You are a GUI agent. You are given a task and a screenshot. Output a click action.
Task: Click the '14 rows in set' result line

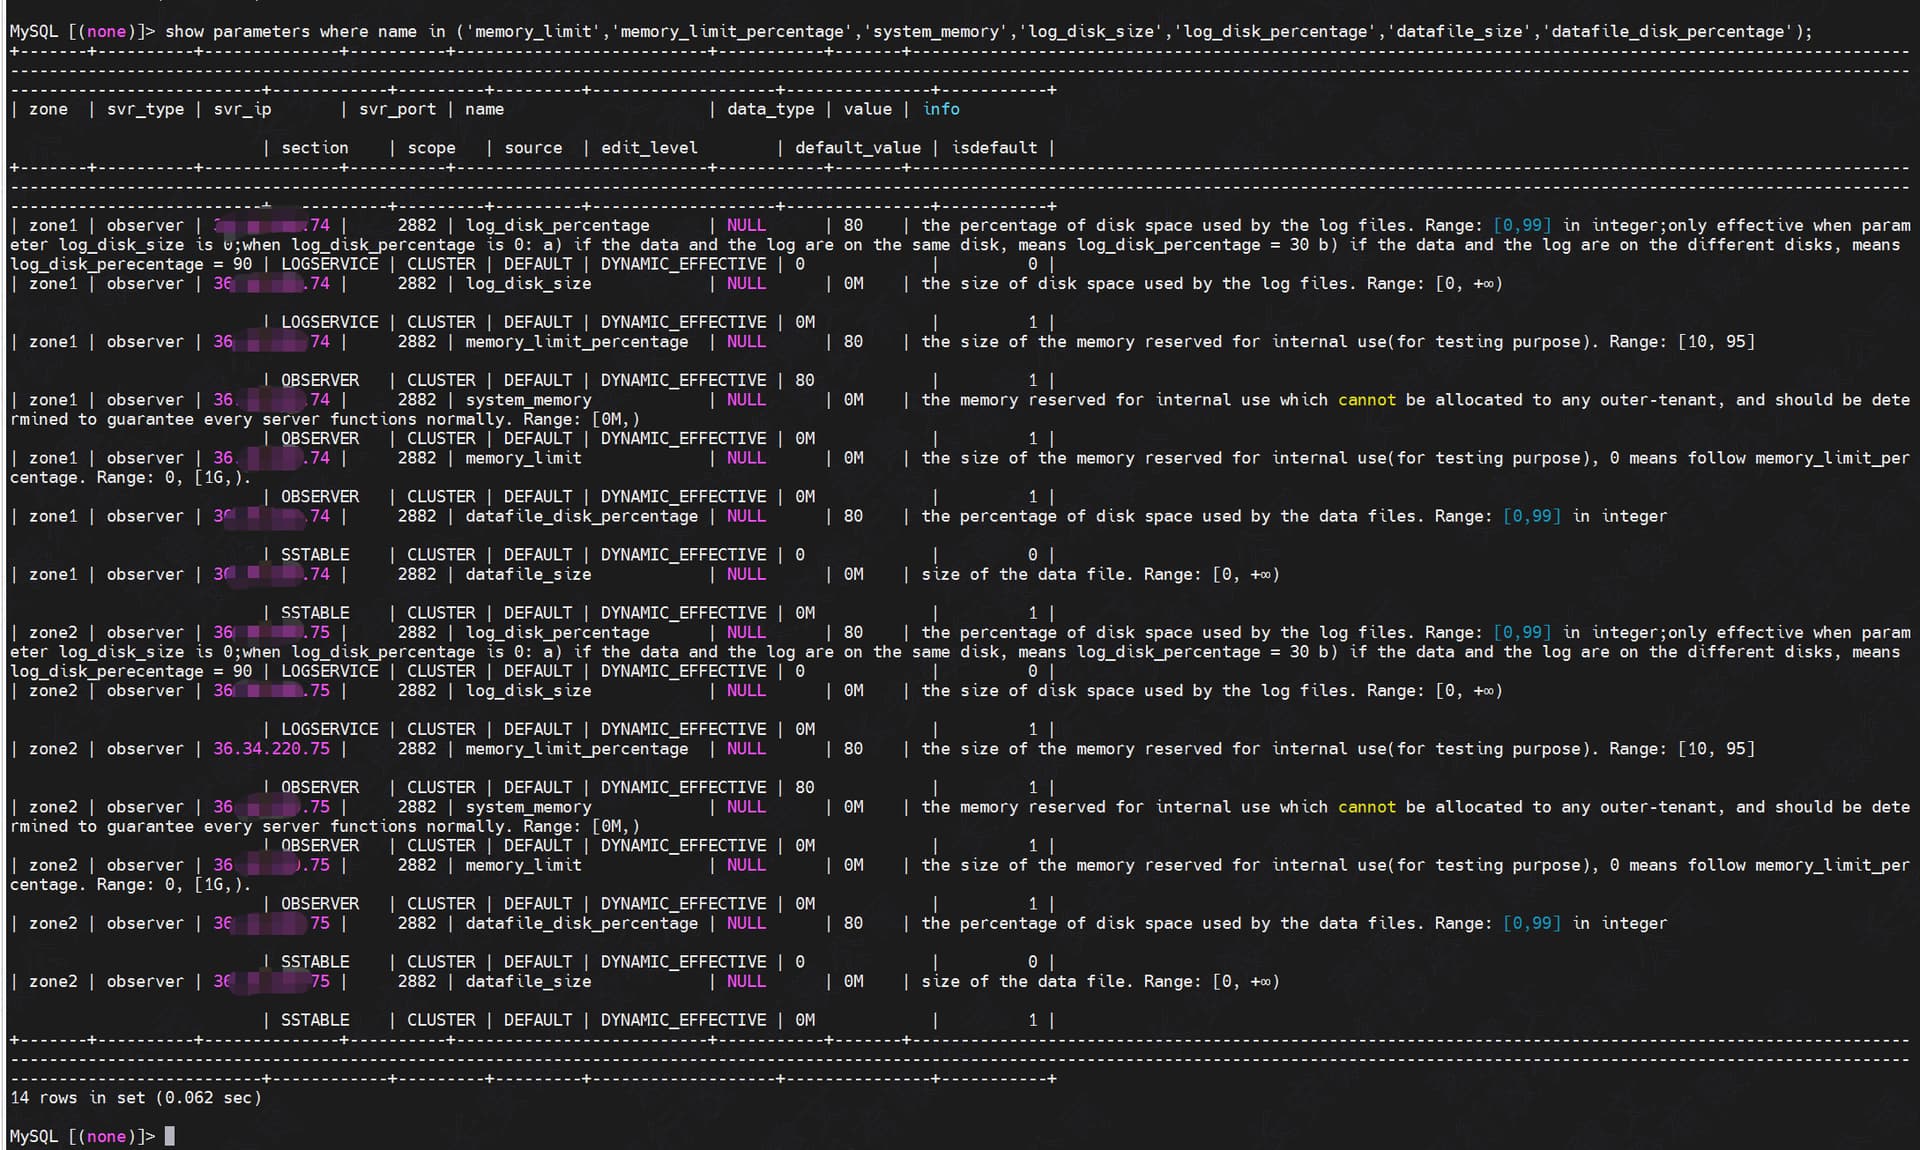(135, 1098)
